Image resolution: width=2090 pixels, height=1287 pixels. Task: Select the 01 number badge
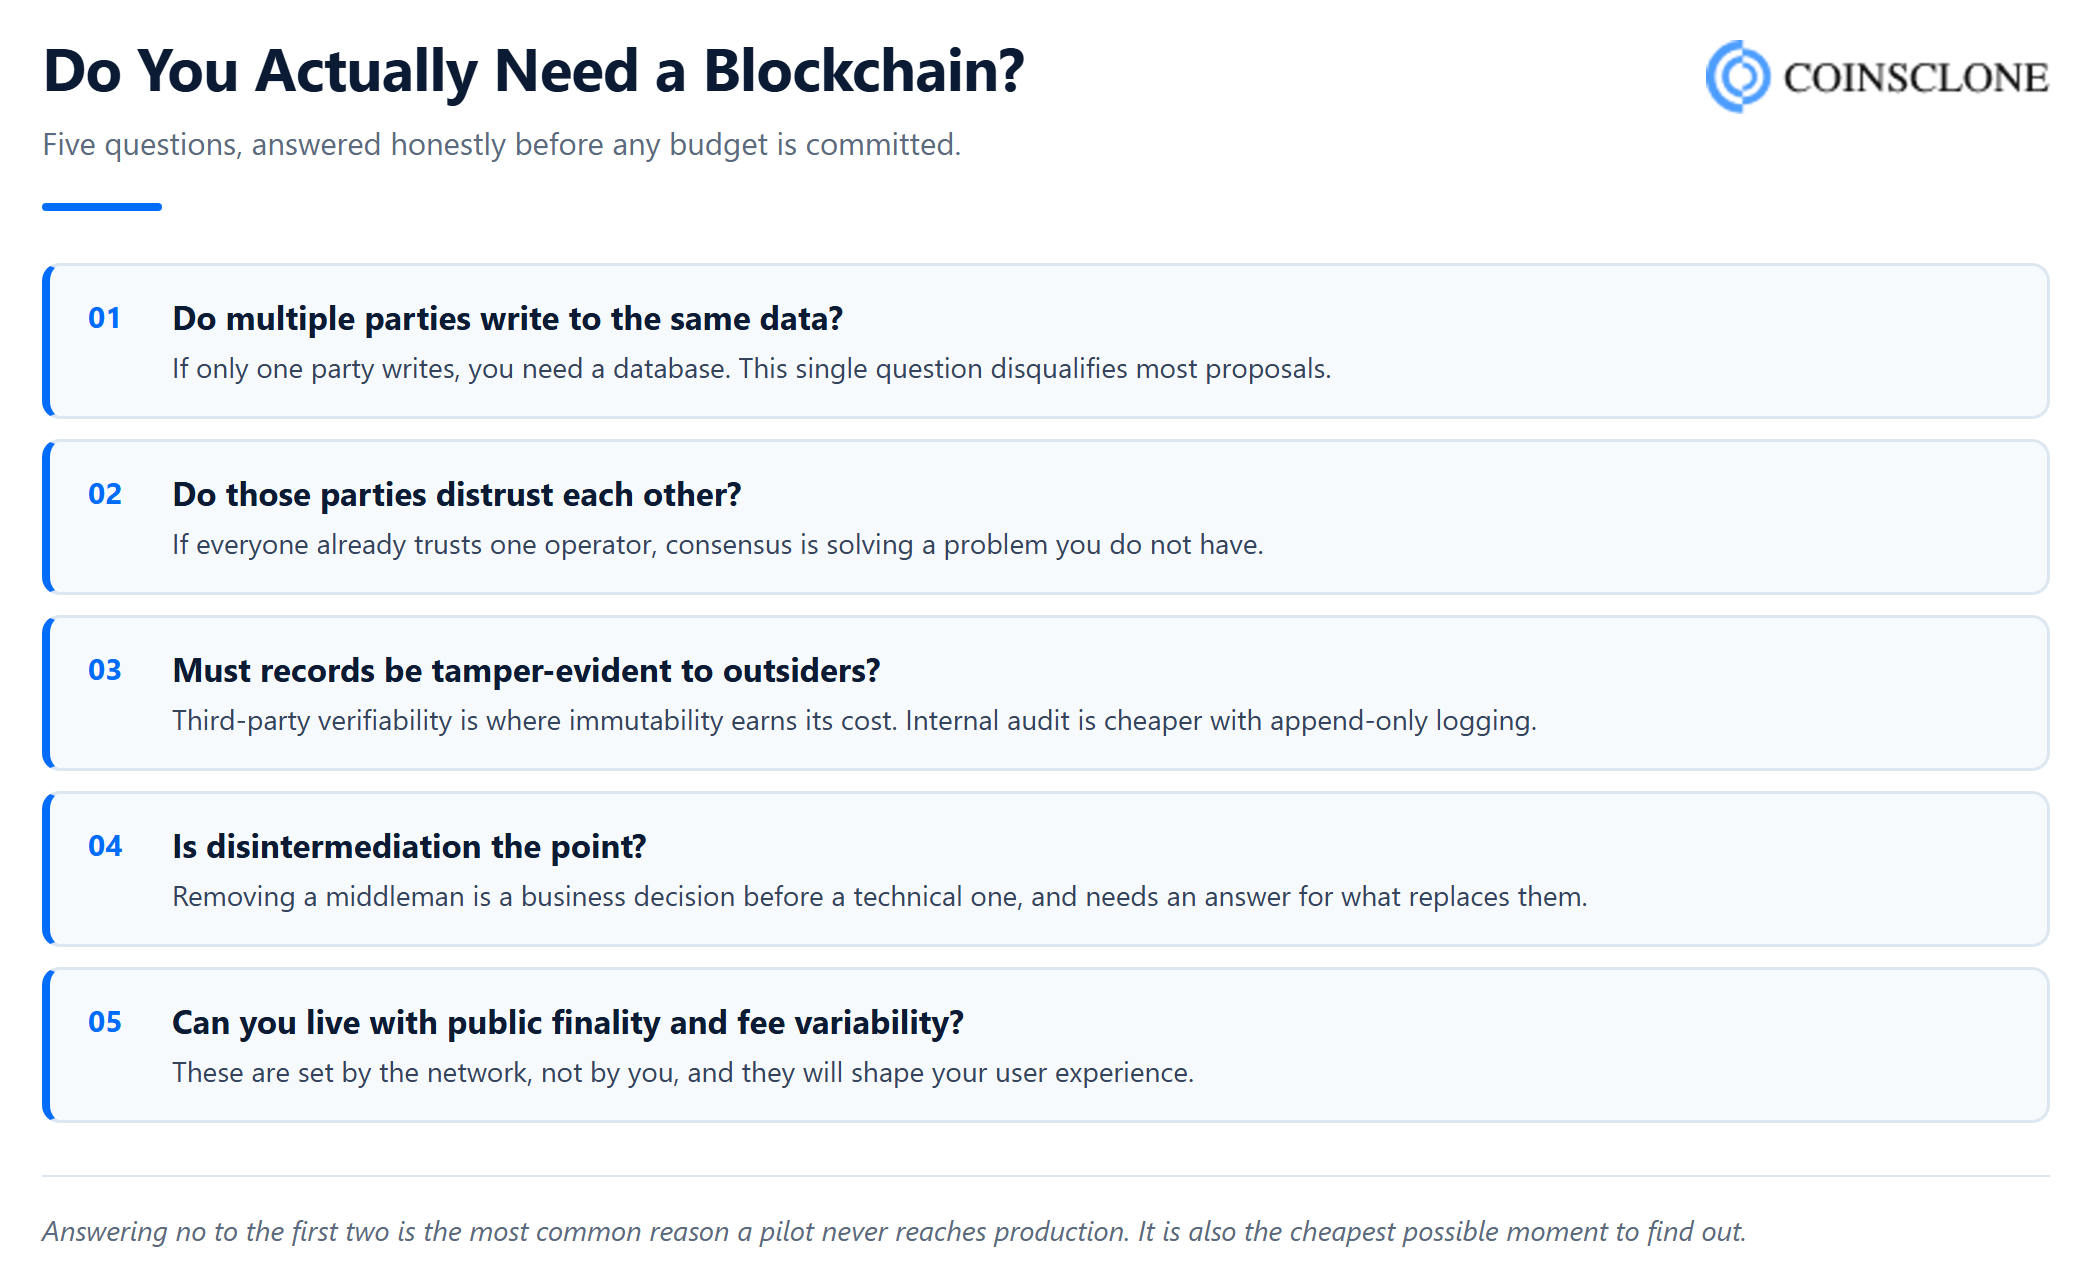point(105,318)
